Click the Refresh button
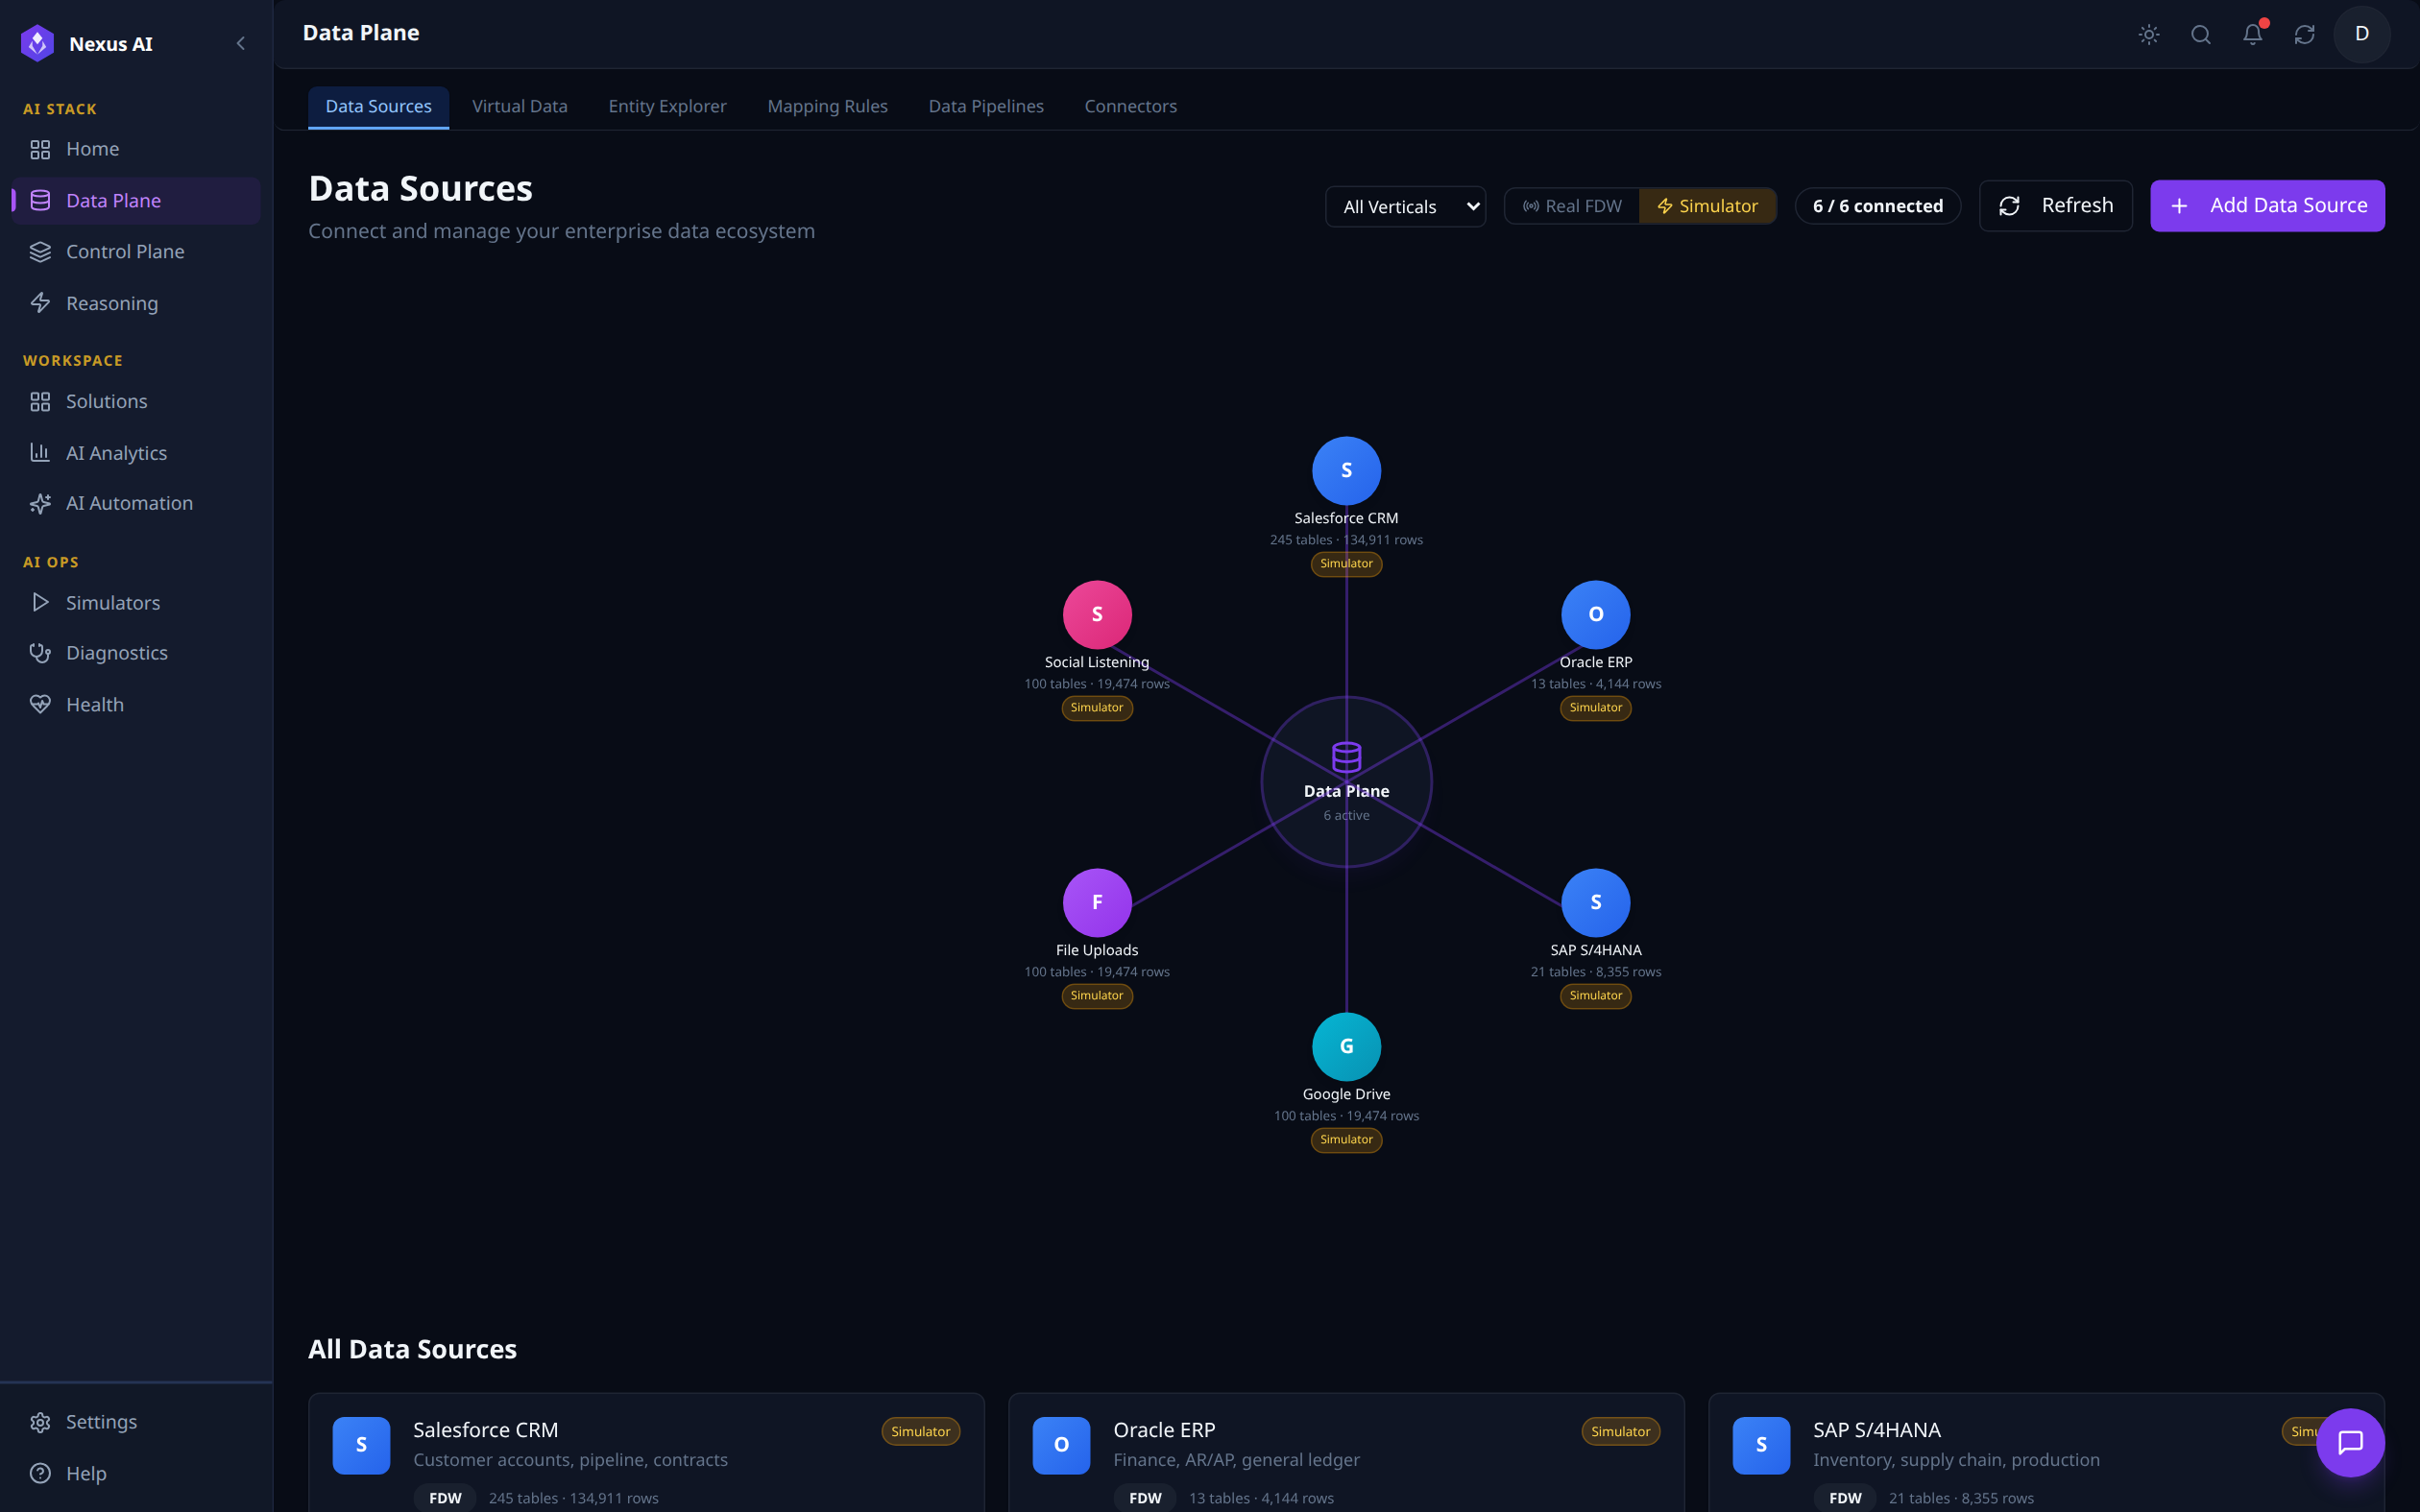The height and width of the screenshot is (1512, 2420). click(x=2056, y=206)
